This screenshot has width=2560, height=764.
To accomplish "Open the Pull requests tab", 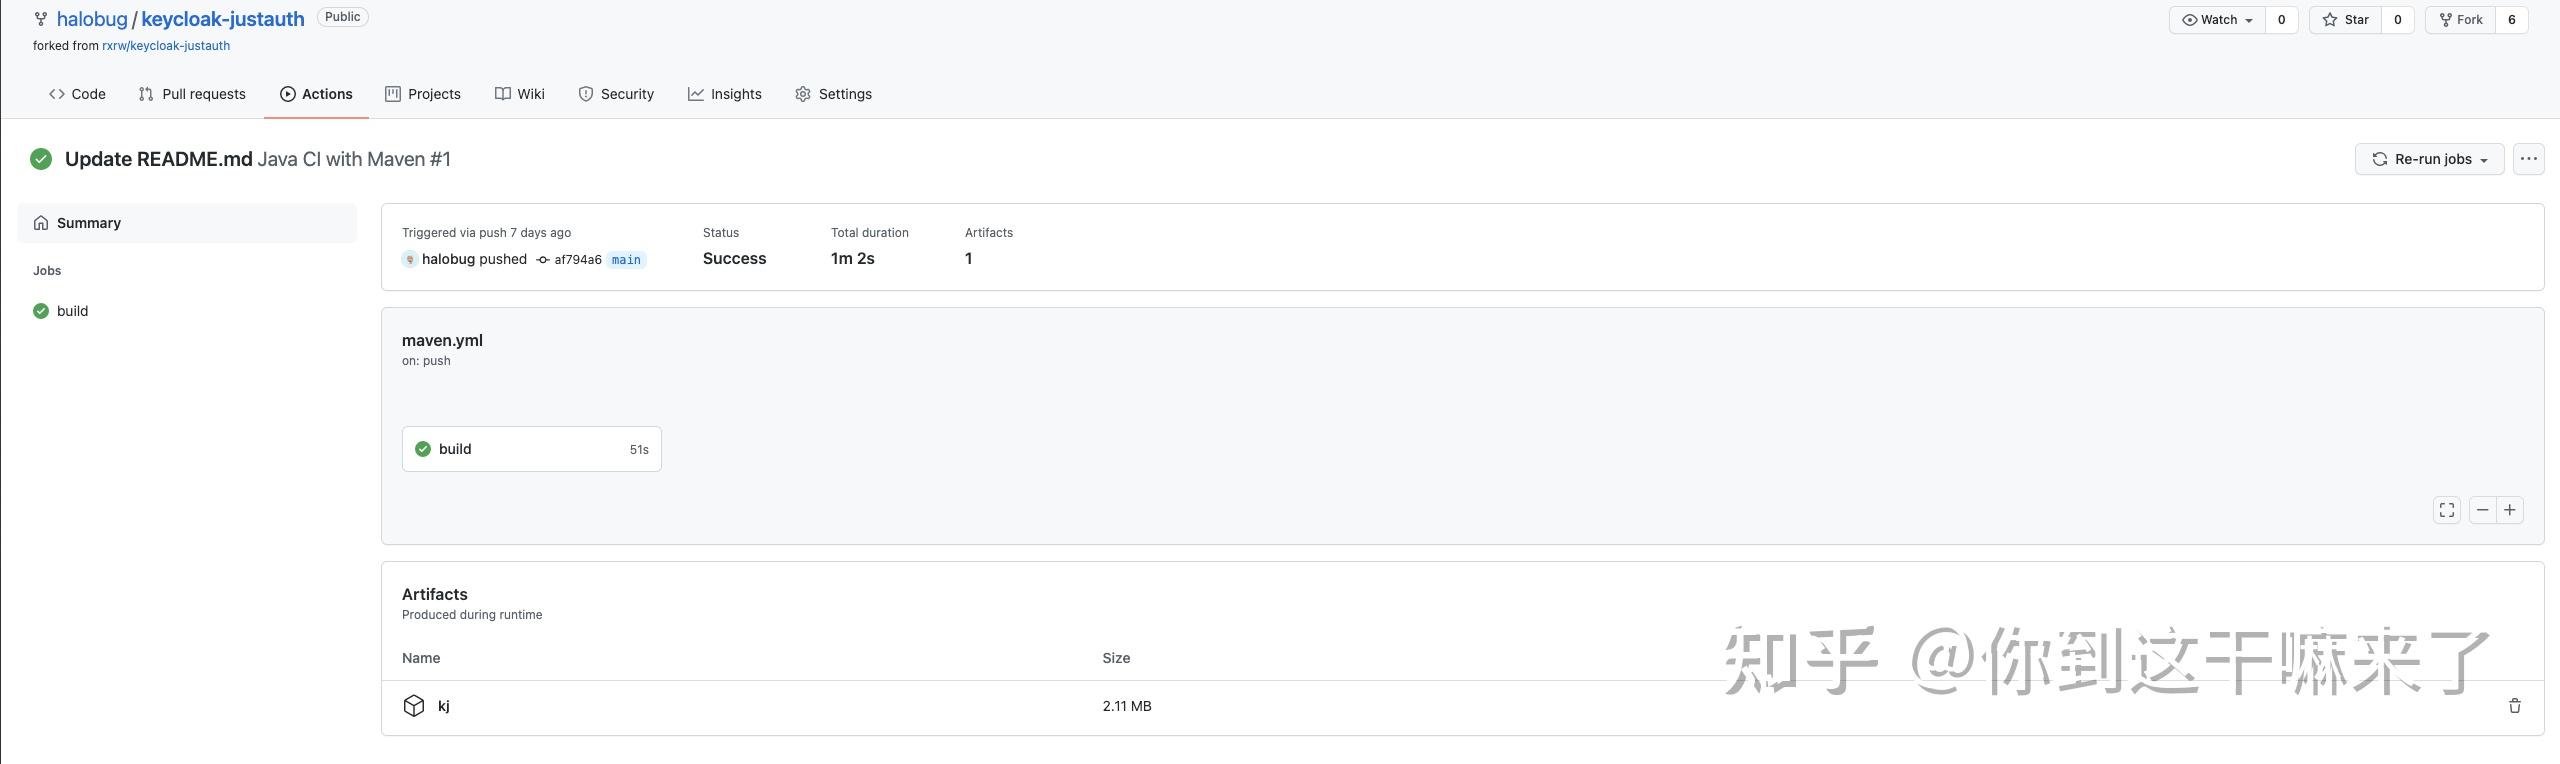I will [x=192, y=94].
